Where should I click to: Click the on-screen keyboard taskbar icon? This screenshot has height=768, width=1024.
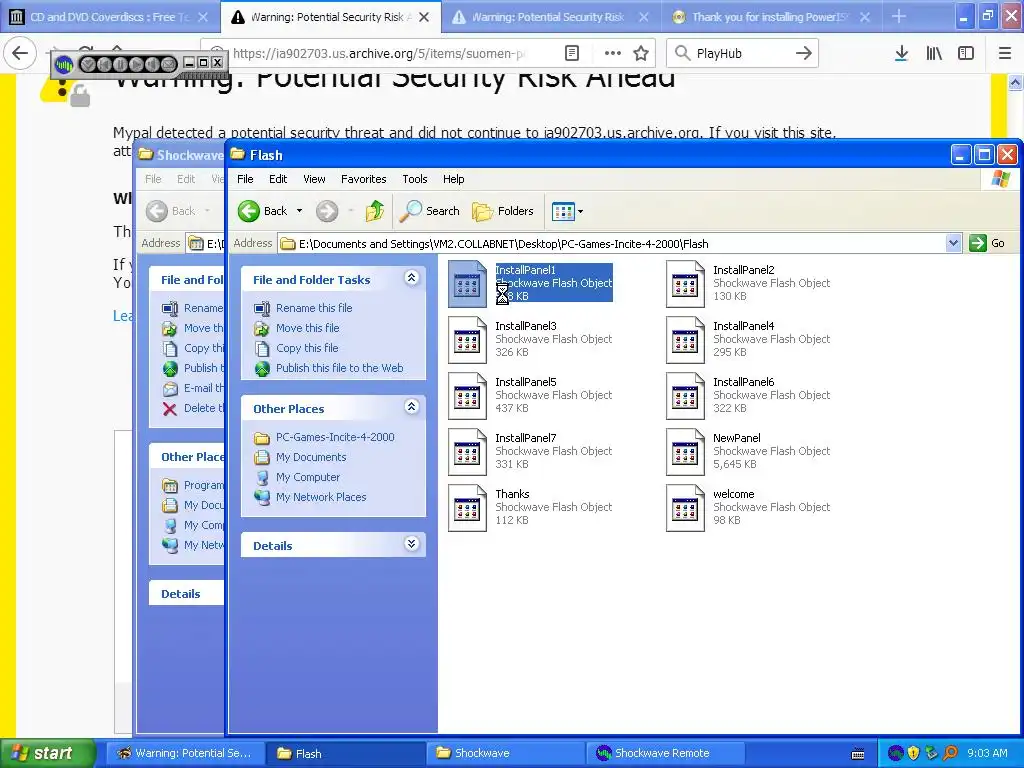[x=858, y=754]
